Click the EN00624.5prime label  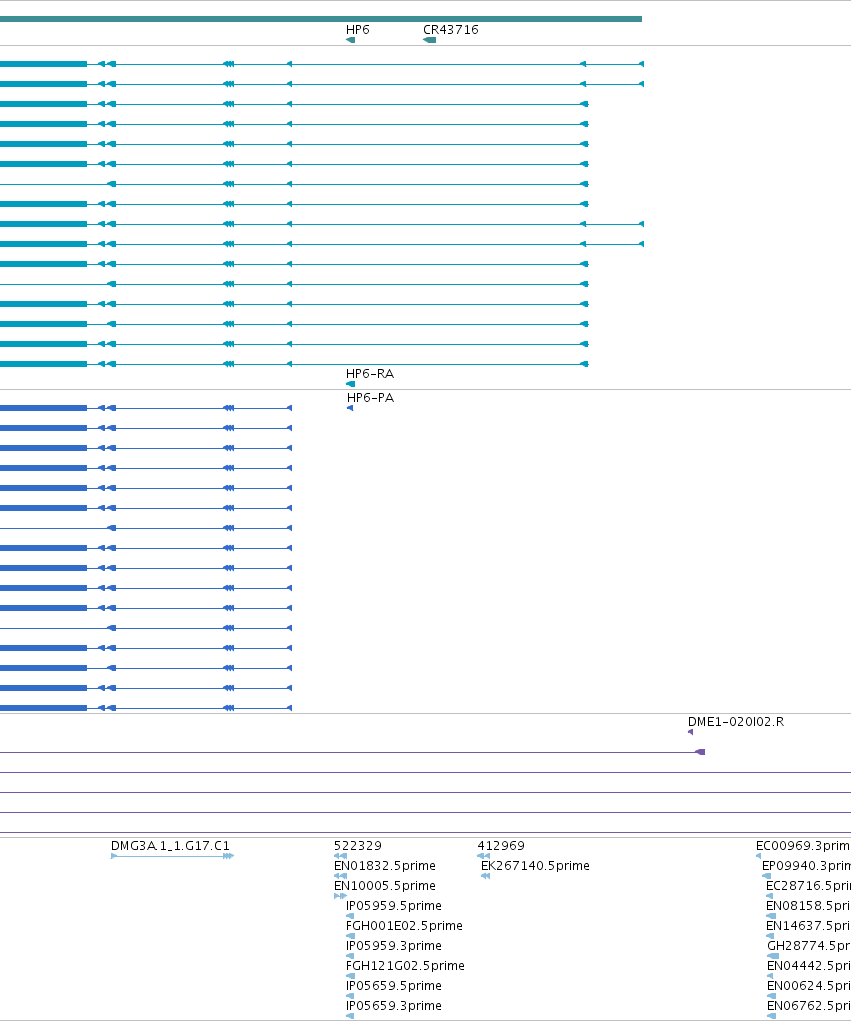[809, 986]
